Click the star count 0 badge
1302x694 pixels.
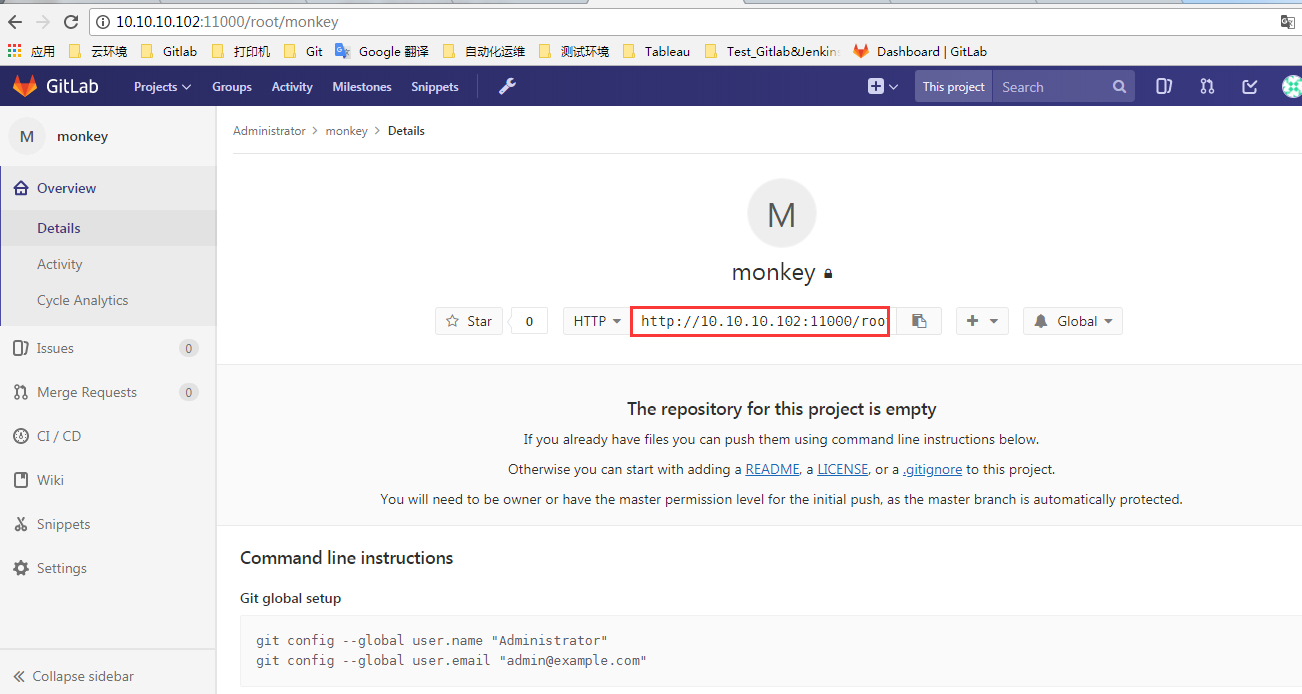529,321
